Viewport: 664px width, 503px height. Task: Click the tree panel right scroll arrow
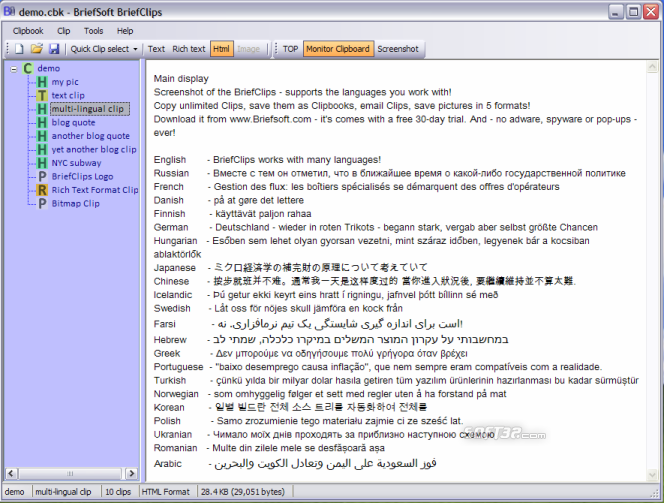[x=132, y=473]
